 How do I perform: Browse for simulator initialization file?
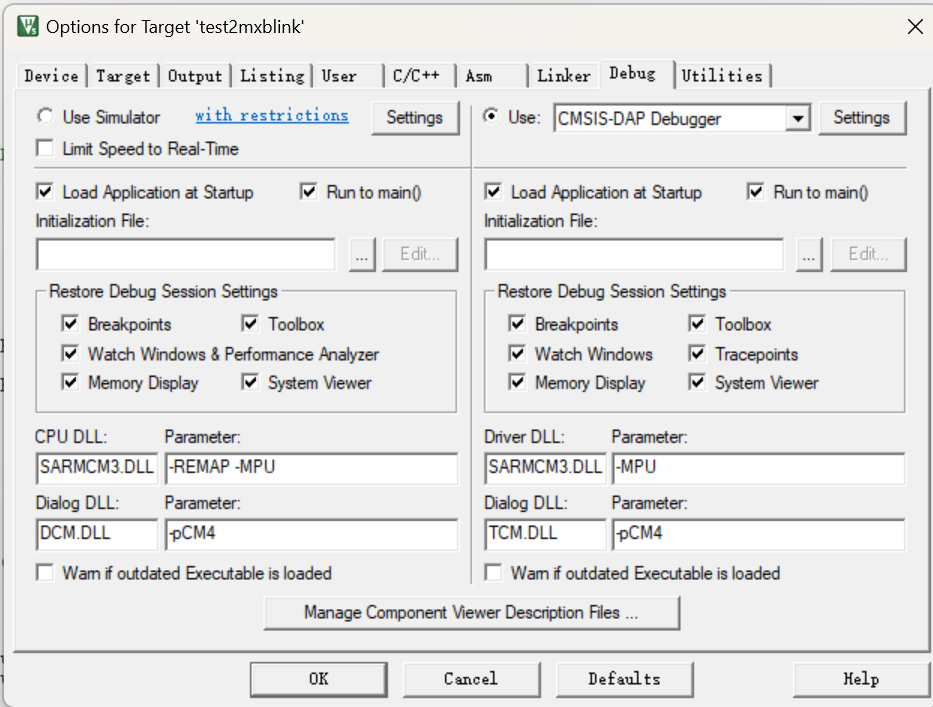pos(362,255)
